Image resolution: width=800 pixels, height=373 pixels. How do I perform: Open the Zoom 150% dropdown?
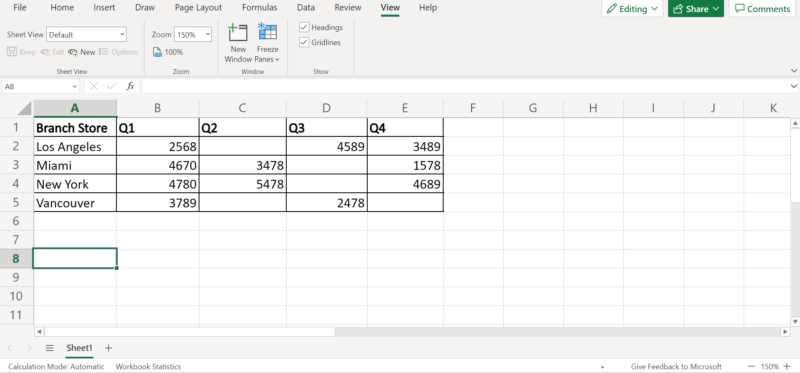click(x=193, y=35)
